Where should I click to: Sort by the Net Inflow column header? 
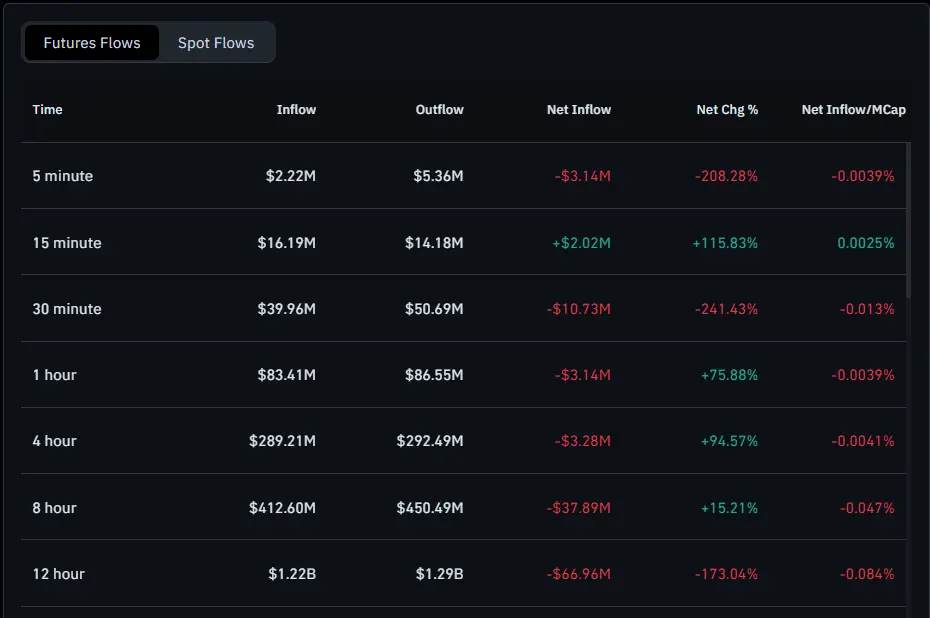click(x=579, y=110)
